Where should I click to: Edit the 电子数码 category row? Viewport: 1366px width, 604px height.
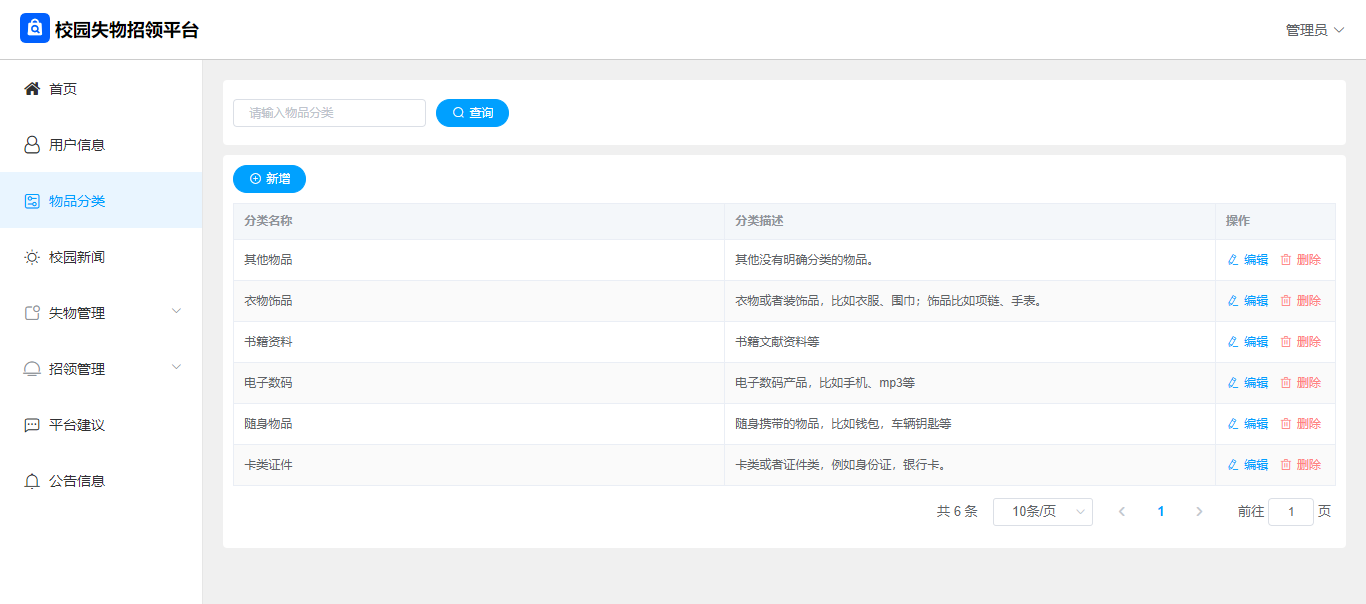coord(1248,383)
